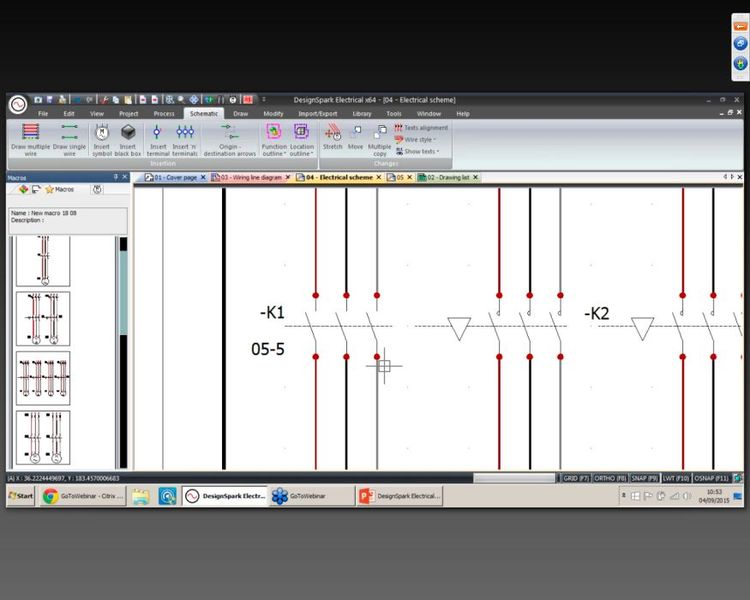The height and width of the screenshot is (600, 750).
Task: Click the Macros list vertical scrollbar
Action: (x=123, y=293)
